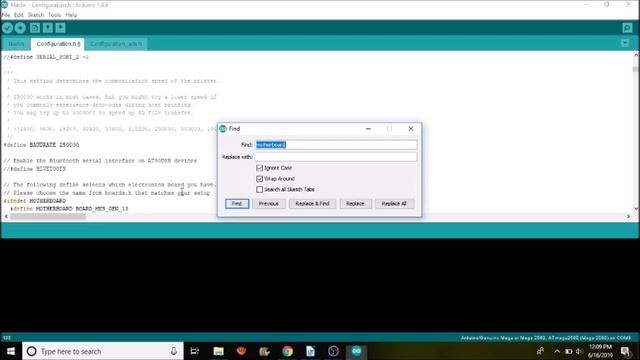Open the Help menu
The height and width of the screenshot is (360, 640).
71,15
